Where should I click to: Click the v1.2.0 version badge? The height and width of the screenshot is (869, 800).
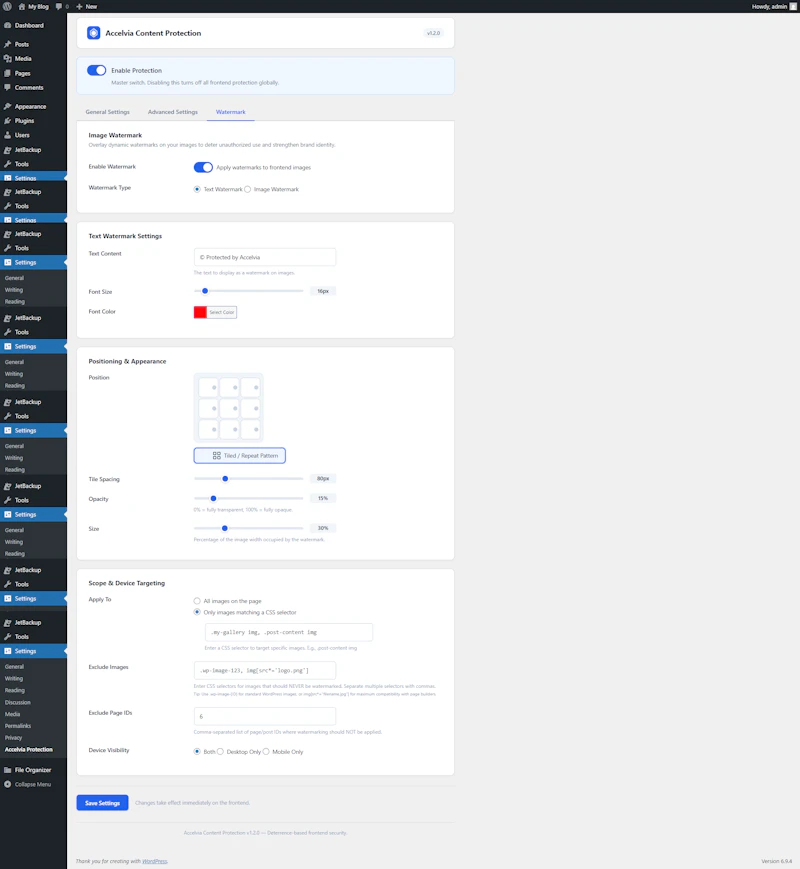(x=433, y=33)
